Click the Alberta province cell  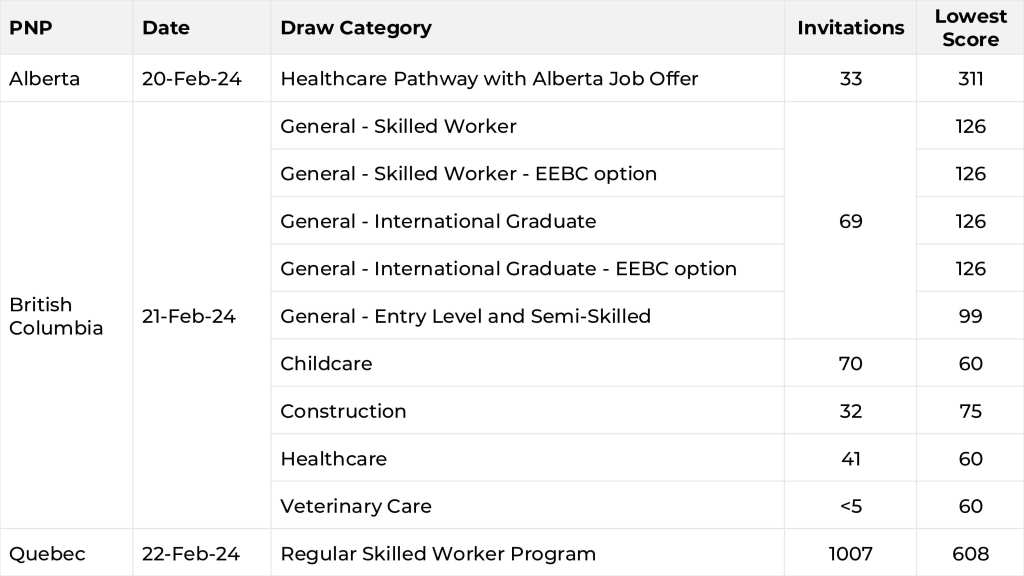point(44,78)
